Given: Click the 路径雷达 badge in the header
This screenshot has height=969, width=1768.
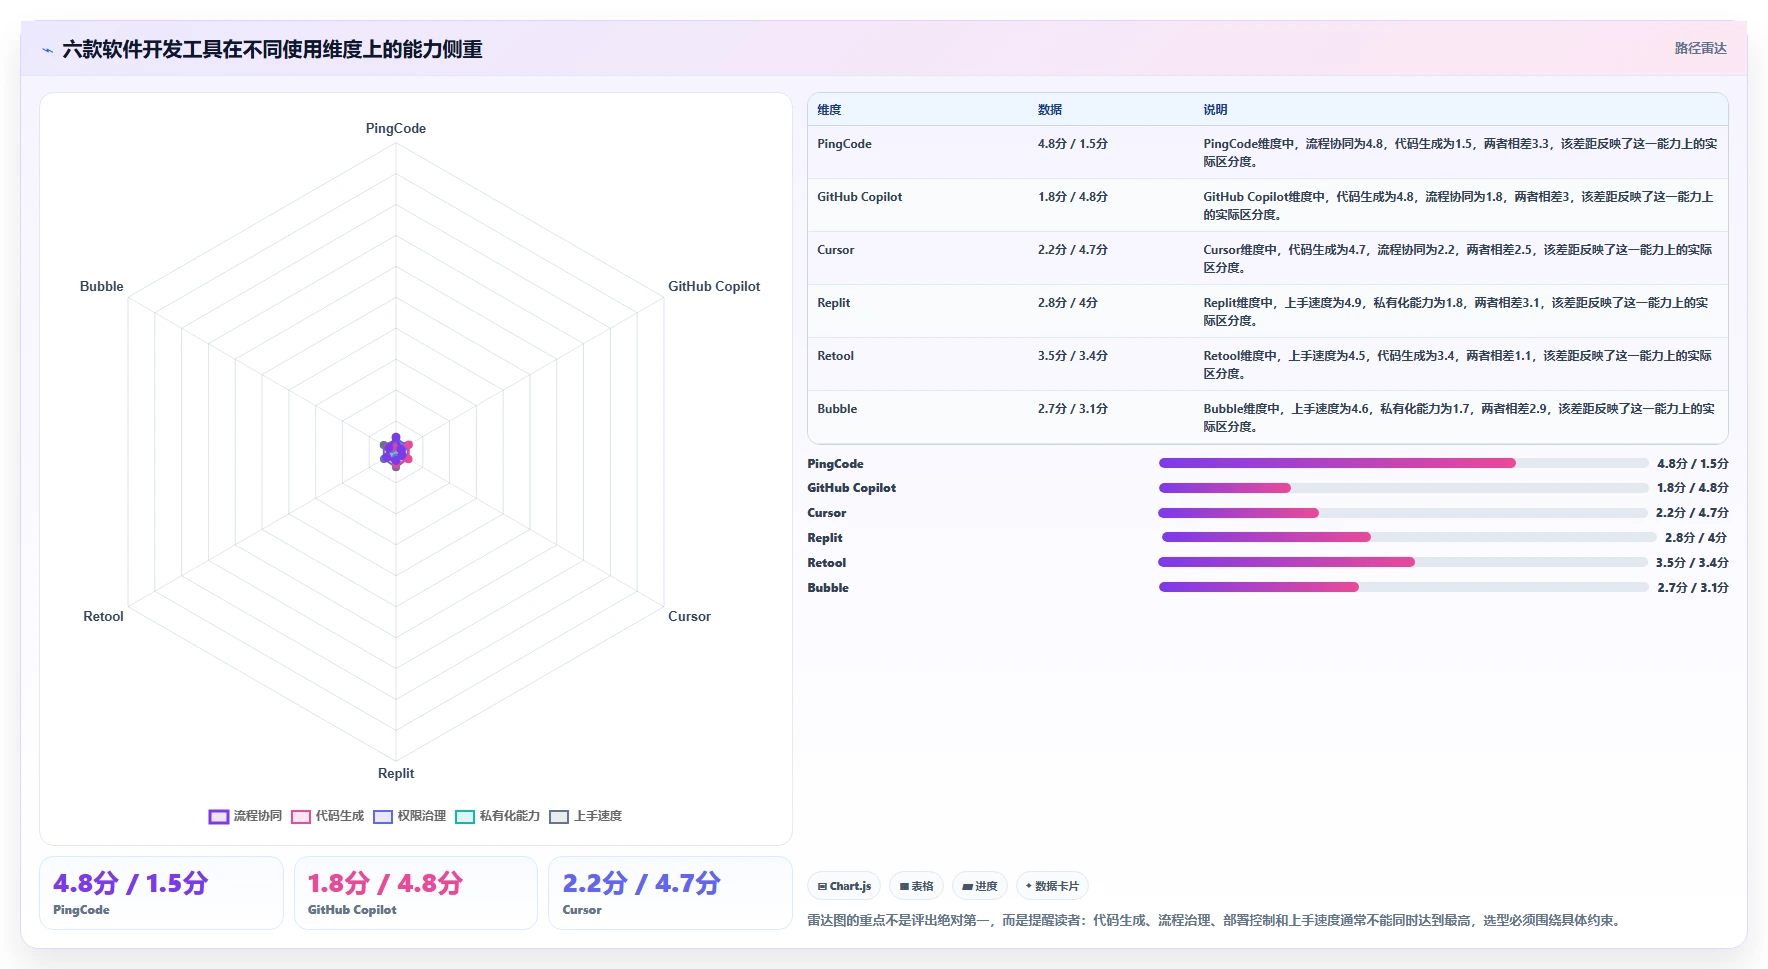Looking at the screenshot, I should 1700,48.
